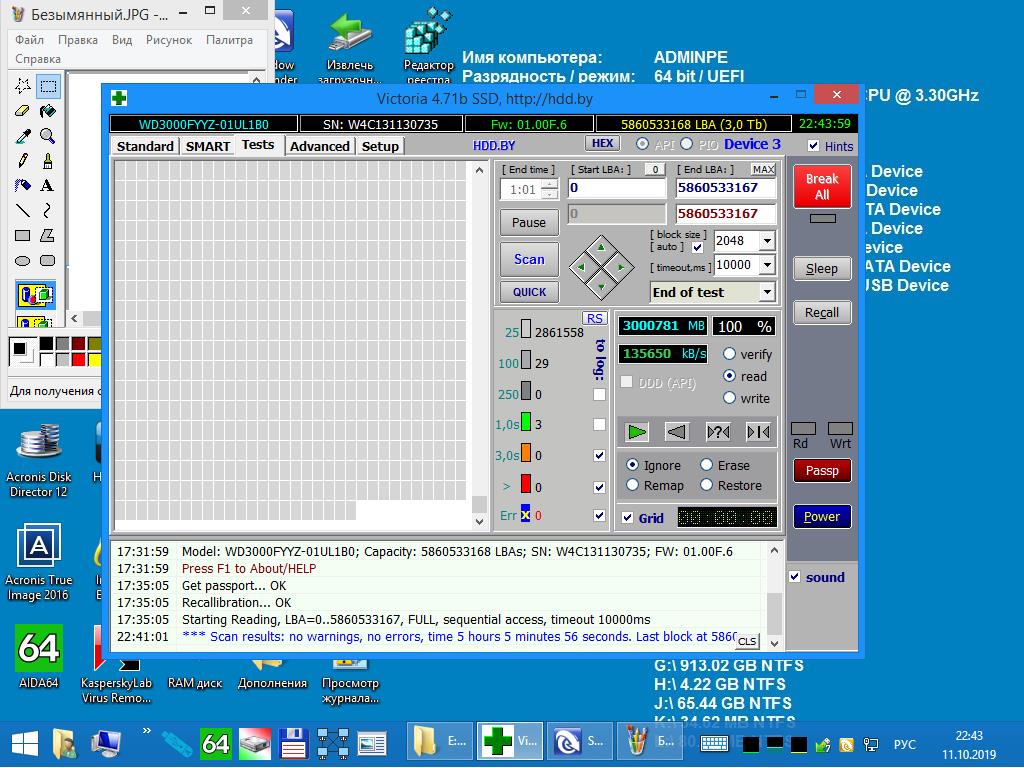Click right arrow on Victoria navigation diamond
Image resolution: width=1024 pixels, height=768 pixels.
pyautogui.click(x=620, y=267)
